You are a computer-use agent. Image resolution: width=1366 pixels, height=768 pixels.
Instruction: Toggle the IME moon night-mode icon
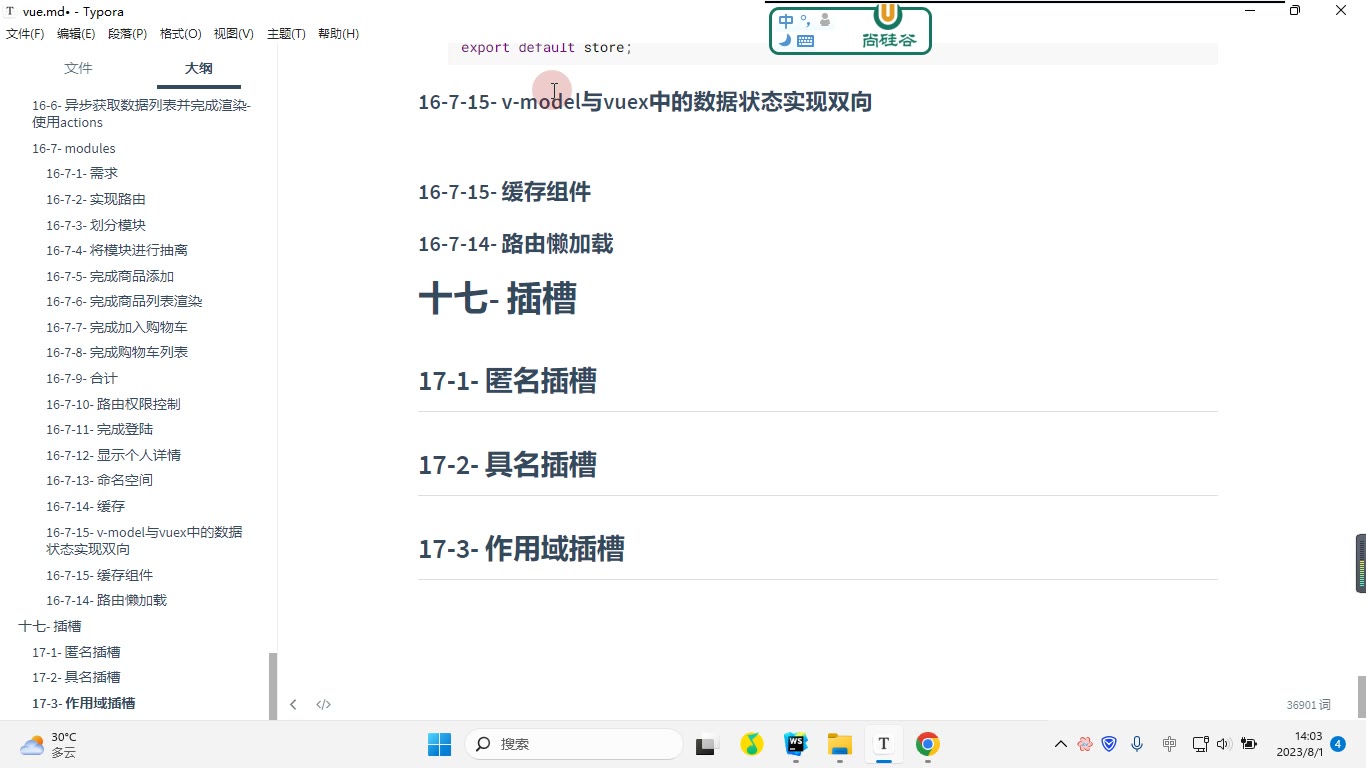[785, 41]
